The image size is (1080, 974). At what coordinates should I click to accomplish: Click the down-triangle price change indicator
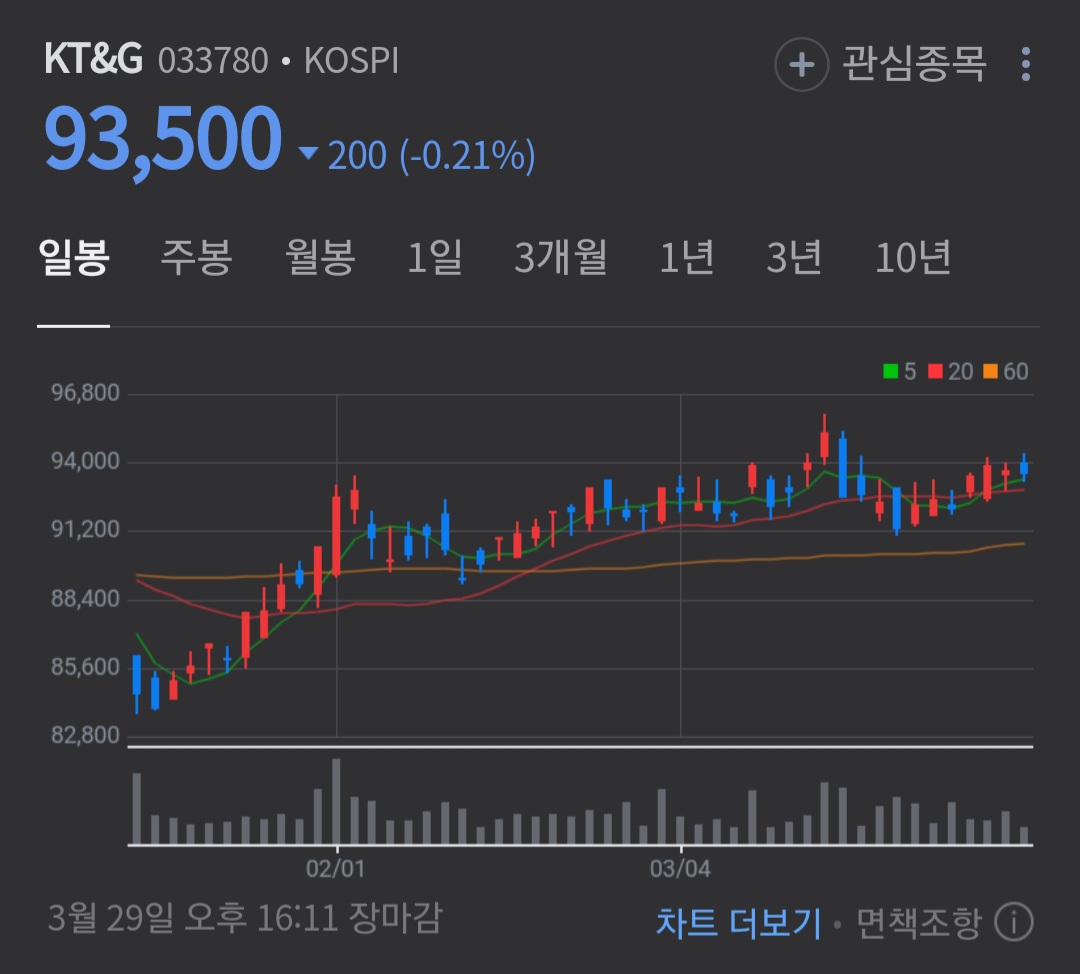(309, 152)
